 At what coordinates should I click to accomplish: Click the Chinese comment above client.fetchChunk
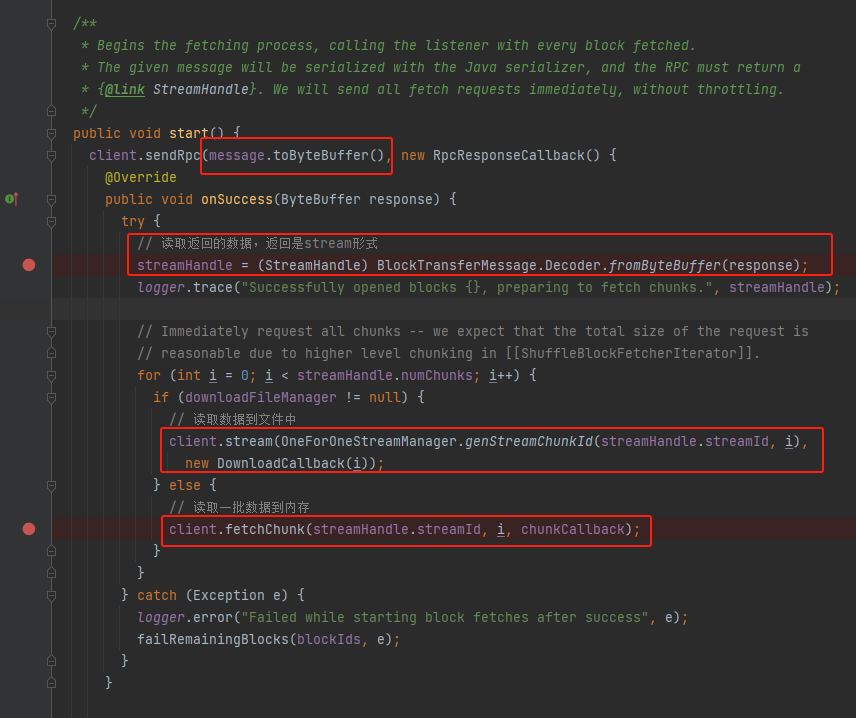click(x=239, y=507)
